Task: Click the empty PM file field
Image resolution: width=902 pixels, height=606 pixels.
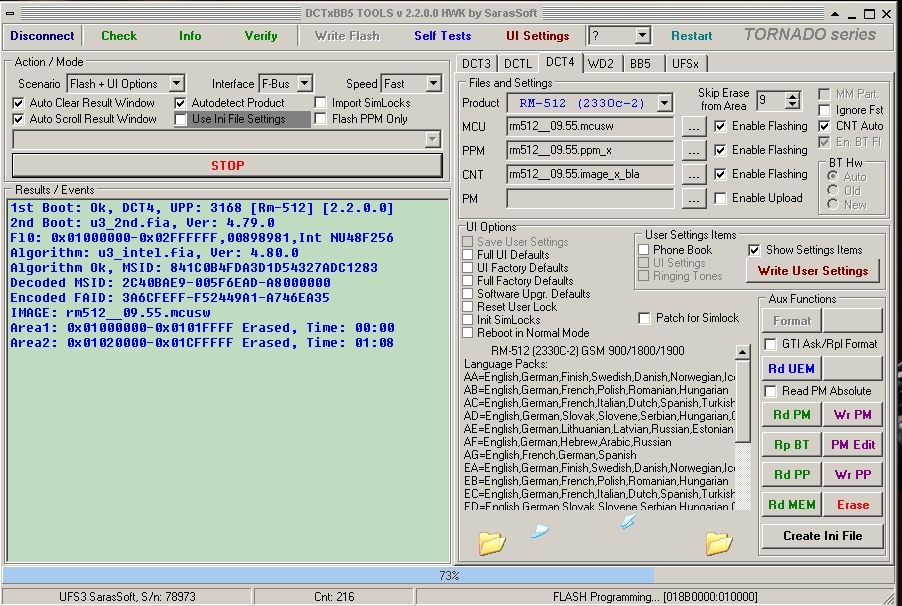Action: [x=590, y=199]
